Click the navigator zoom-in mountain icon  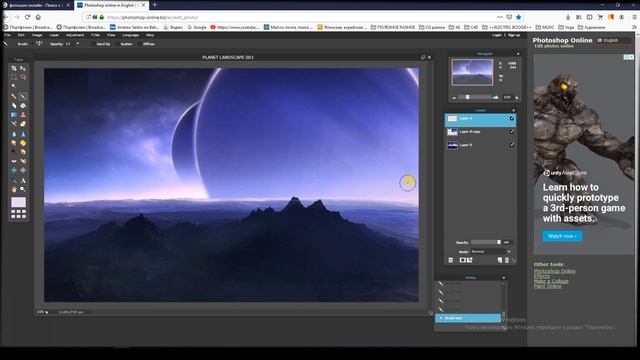496,97
